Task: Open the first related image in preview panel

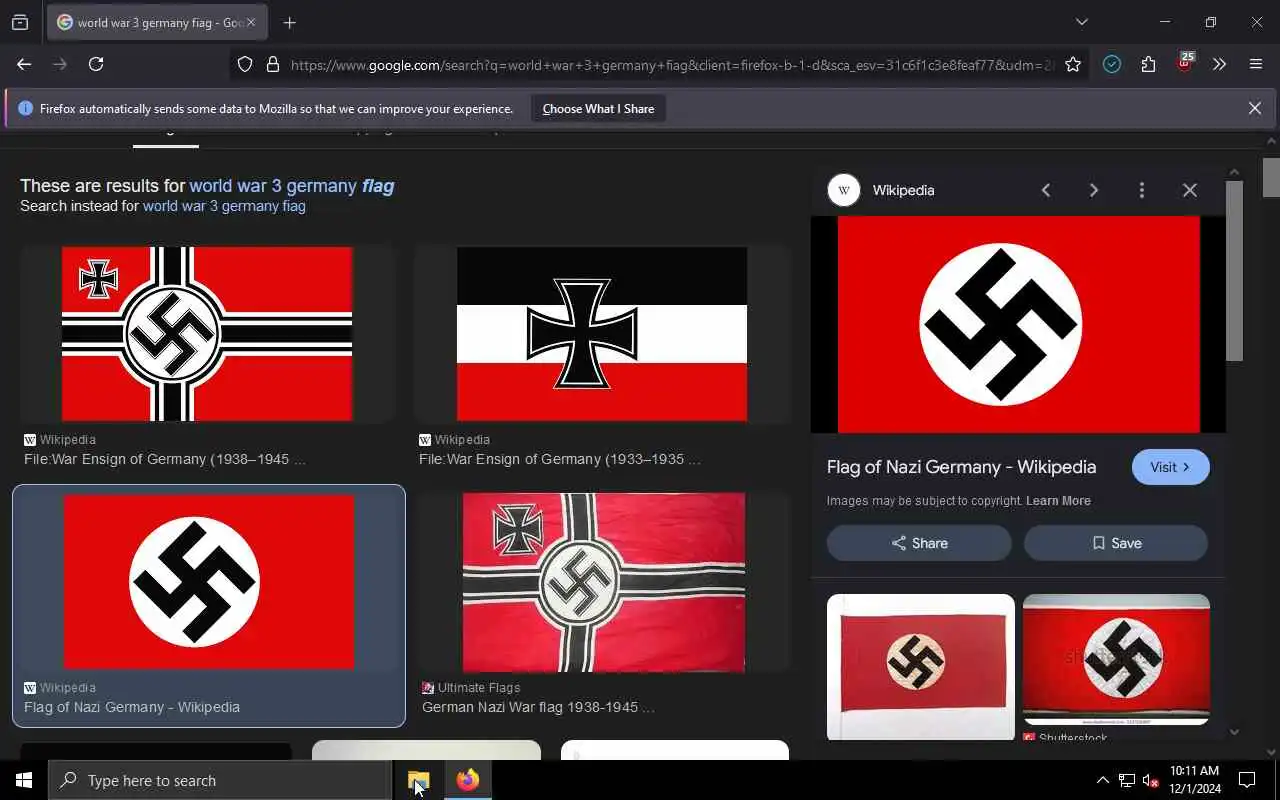Action: coord(921,666)
